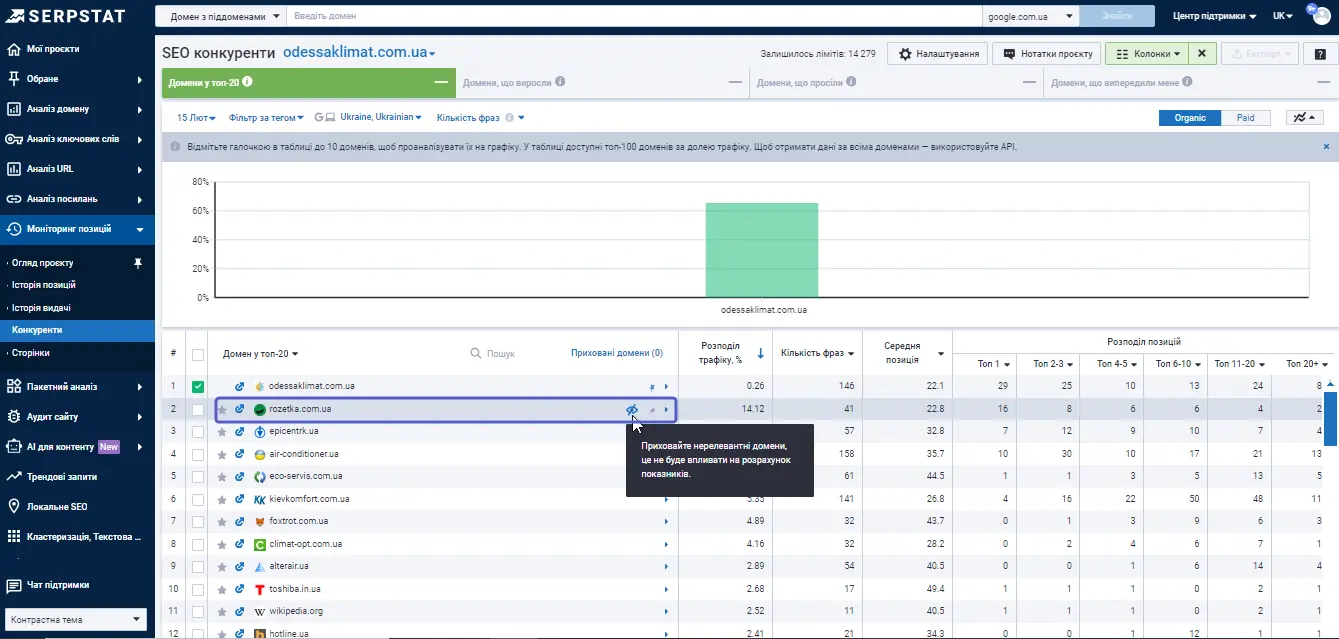Open the Колонки dropdown
The width and height of the screenshot is (1339, 639).
tap(1147, 54)
